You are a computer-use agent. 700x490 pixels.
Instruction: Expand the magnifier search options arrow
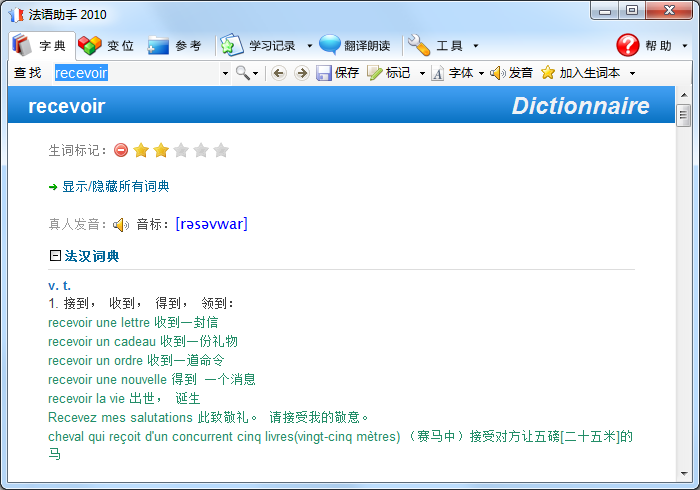(x=255, y=73)
